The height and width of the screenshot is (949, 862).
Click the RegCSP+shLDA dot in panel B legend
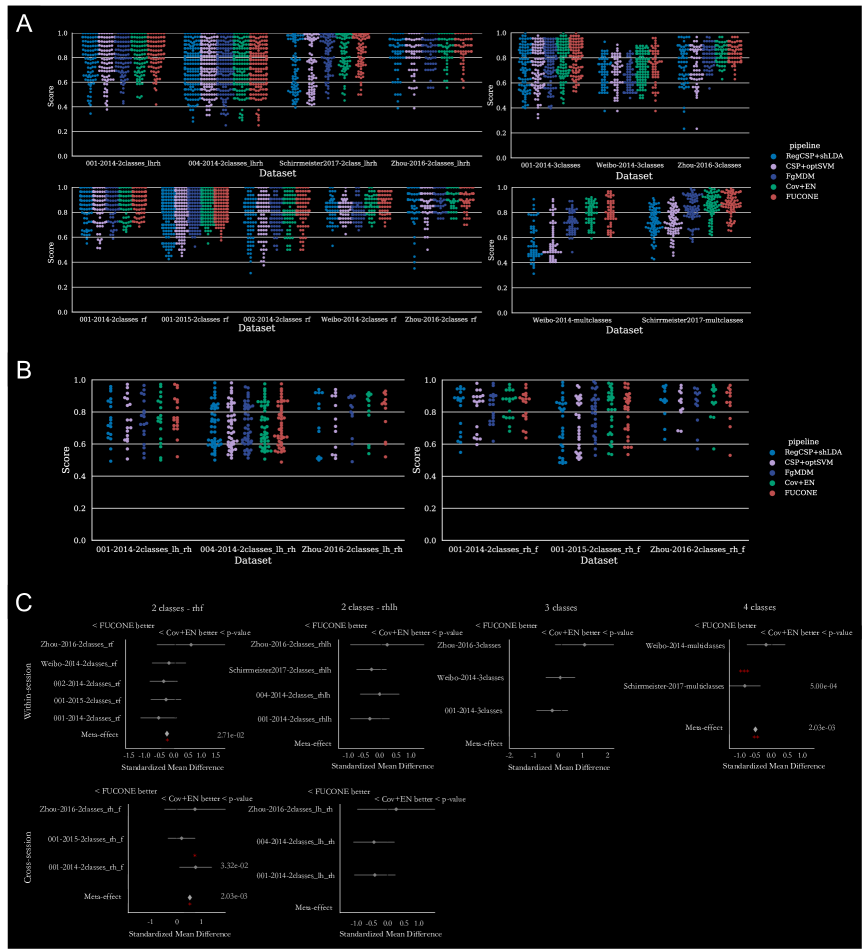[x=772, y=452]
